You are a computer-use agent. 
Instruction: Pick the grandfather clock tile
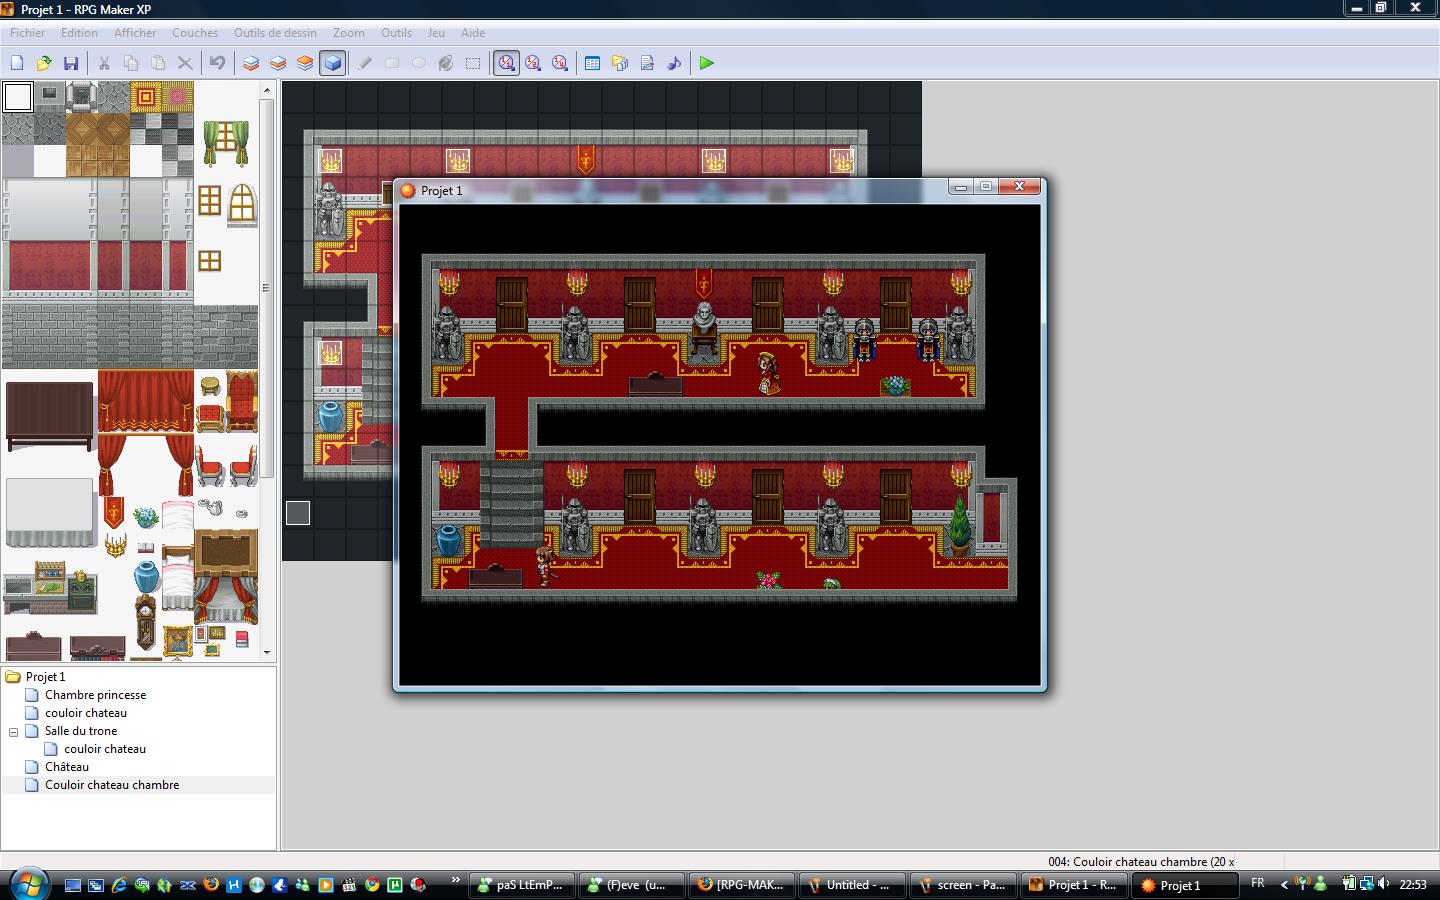click(x=146, y=625)
